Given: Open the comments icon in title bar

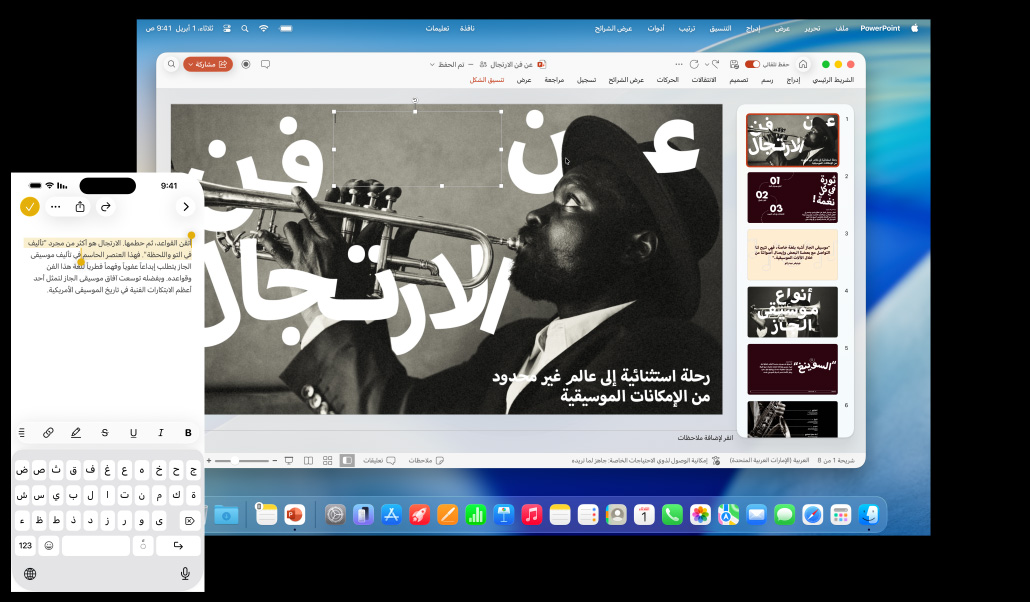Looking at the screenshot, I should coord(265,64).
